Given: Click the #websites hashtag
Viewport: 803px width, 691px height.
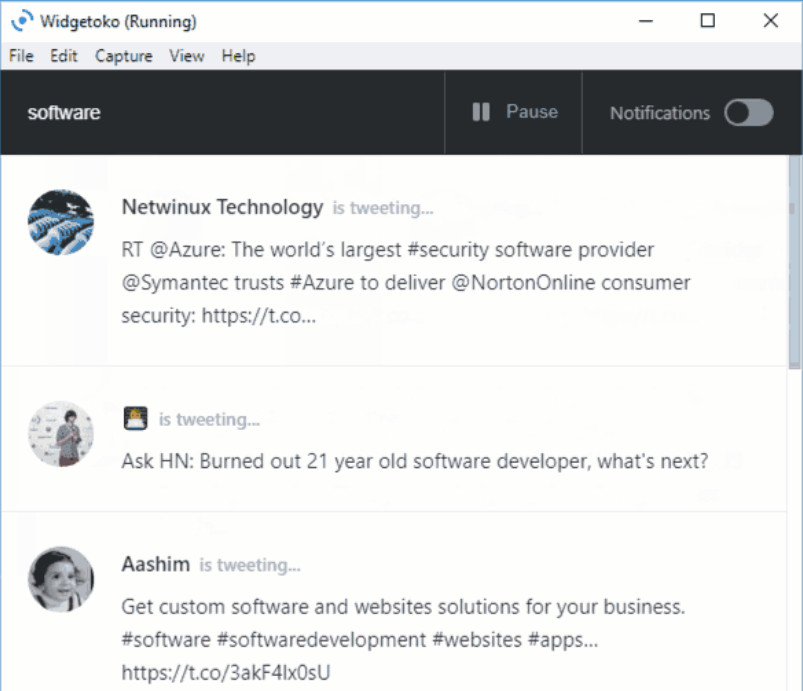Looking at the screenshot, I should point(477,640).
